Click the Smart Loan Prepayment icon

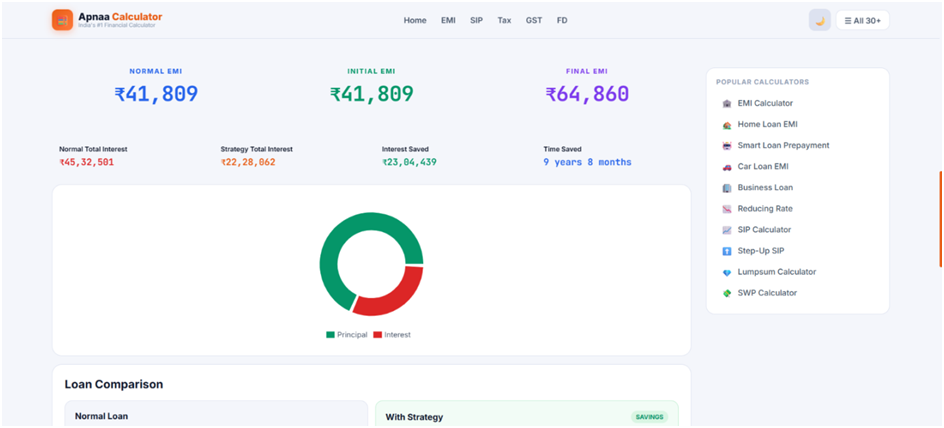coord(727,146)
